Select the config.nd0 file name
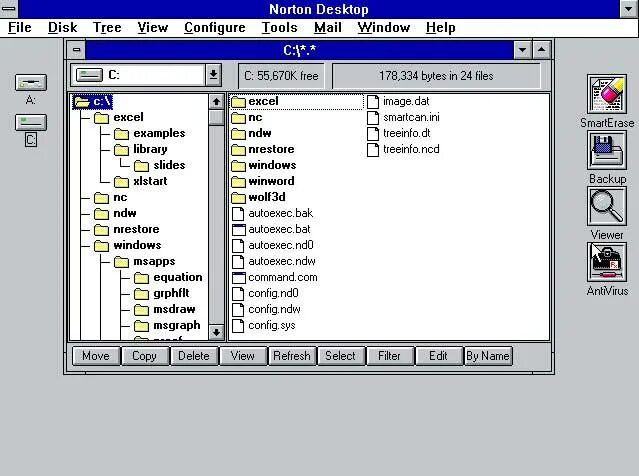This screenshot has width=639, height=476. pyautogui.click(x=273, y=293)
